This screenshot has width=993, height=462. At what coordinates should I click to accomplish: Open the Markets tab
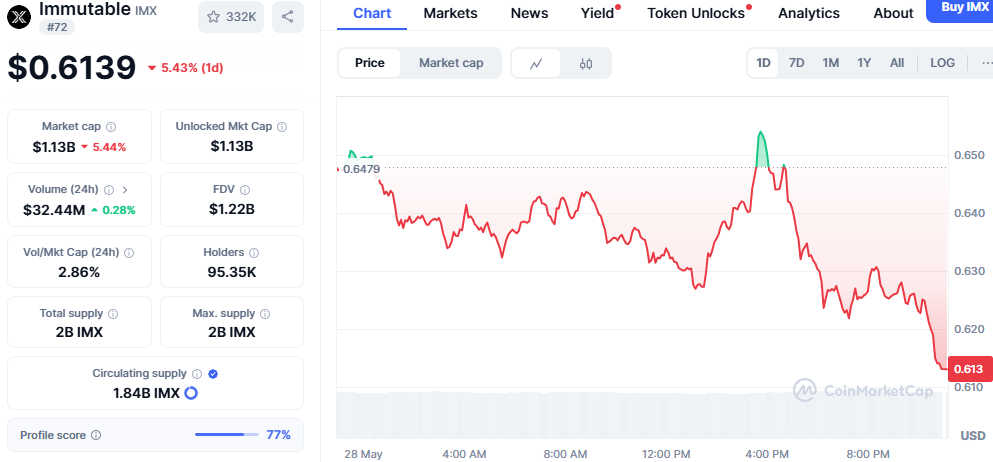(450, 13)
